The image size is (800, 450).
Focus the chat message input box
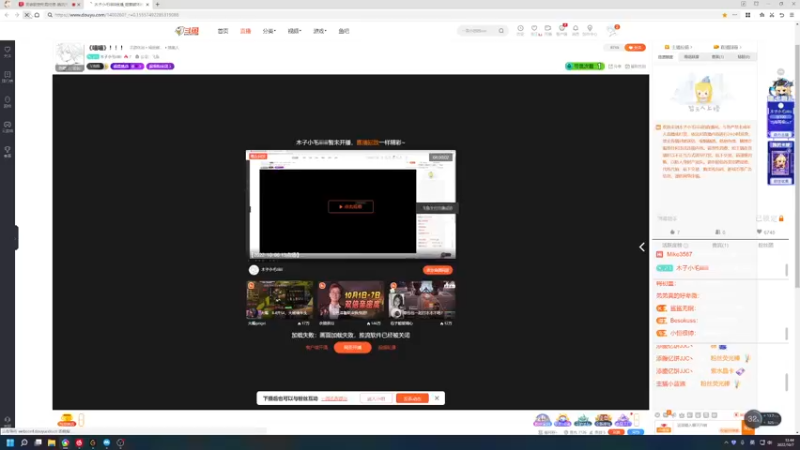coord(708,426)
